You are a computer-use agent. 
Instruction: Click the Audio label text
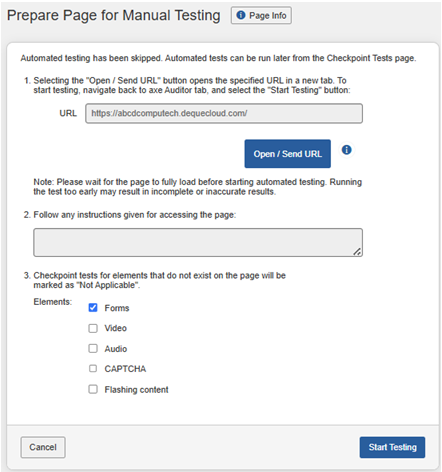point(116,349)
